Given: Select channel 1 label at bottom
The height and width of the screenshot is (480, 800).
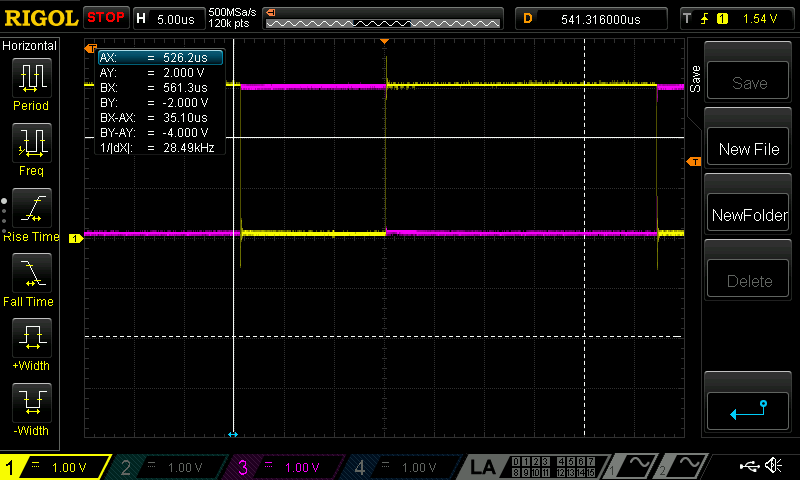Looking at the screenshot, I should (x=10, y=467).
